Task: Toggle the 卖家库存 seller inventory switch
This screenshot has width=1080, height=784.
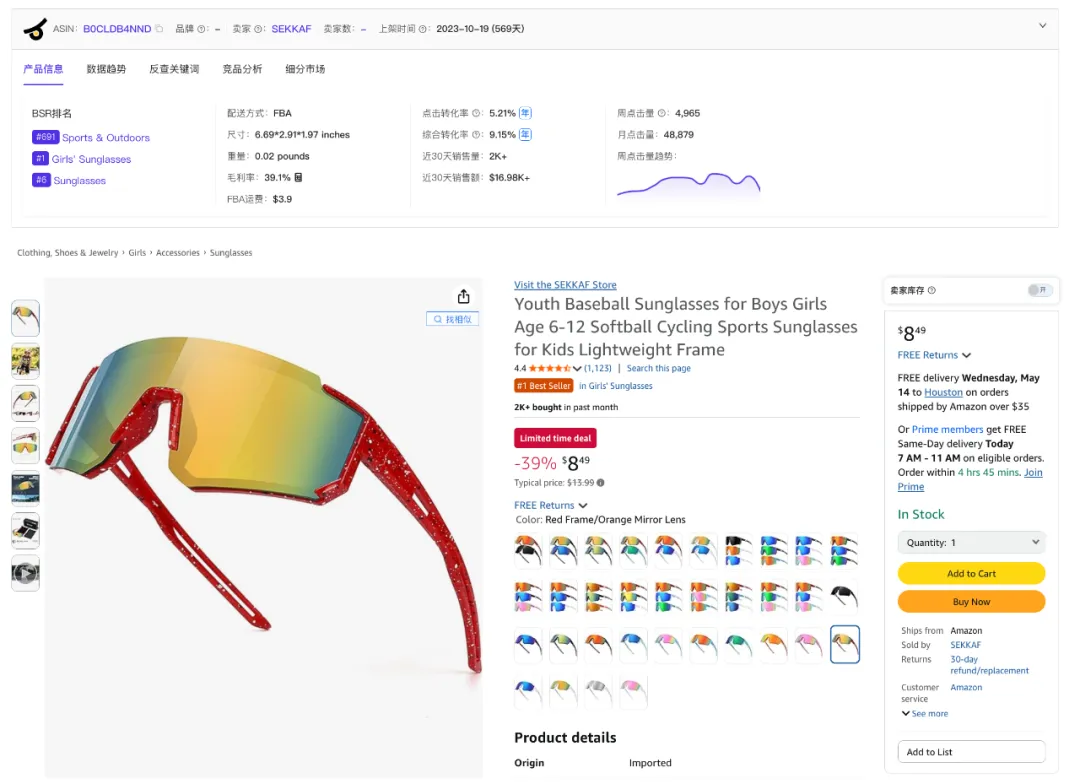Action: click(x=1040, y=290)
